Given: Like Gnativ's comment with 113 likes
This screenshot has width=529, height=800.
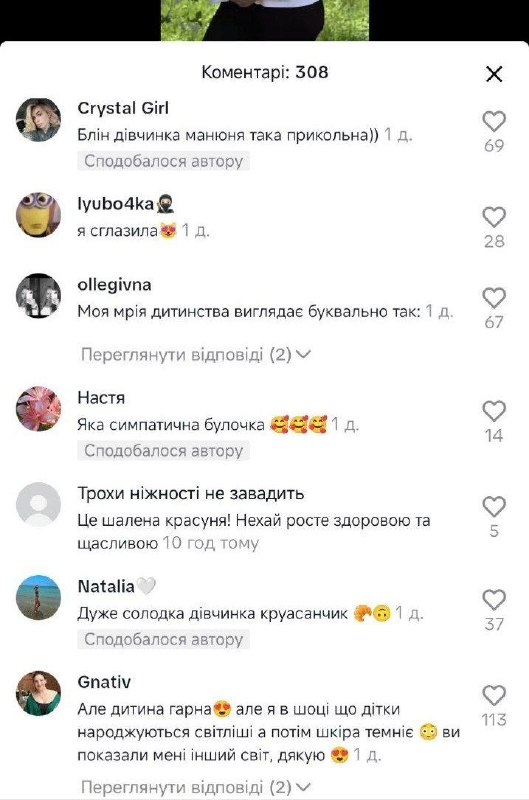Looking at the screenshot, I should [494, 695].
